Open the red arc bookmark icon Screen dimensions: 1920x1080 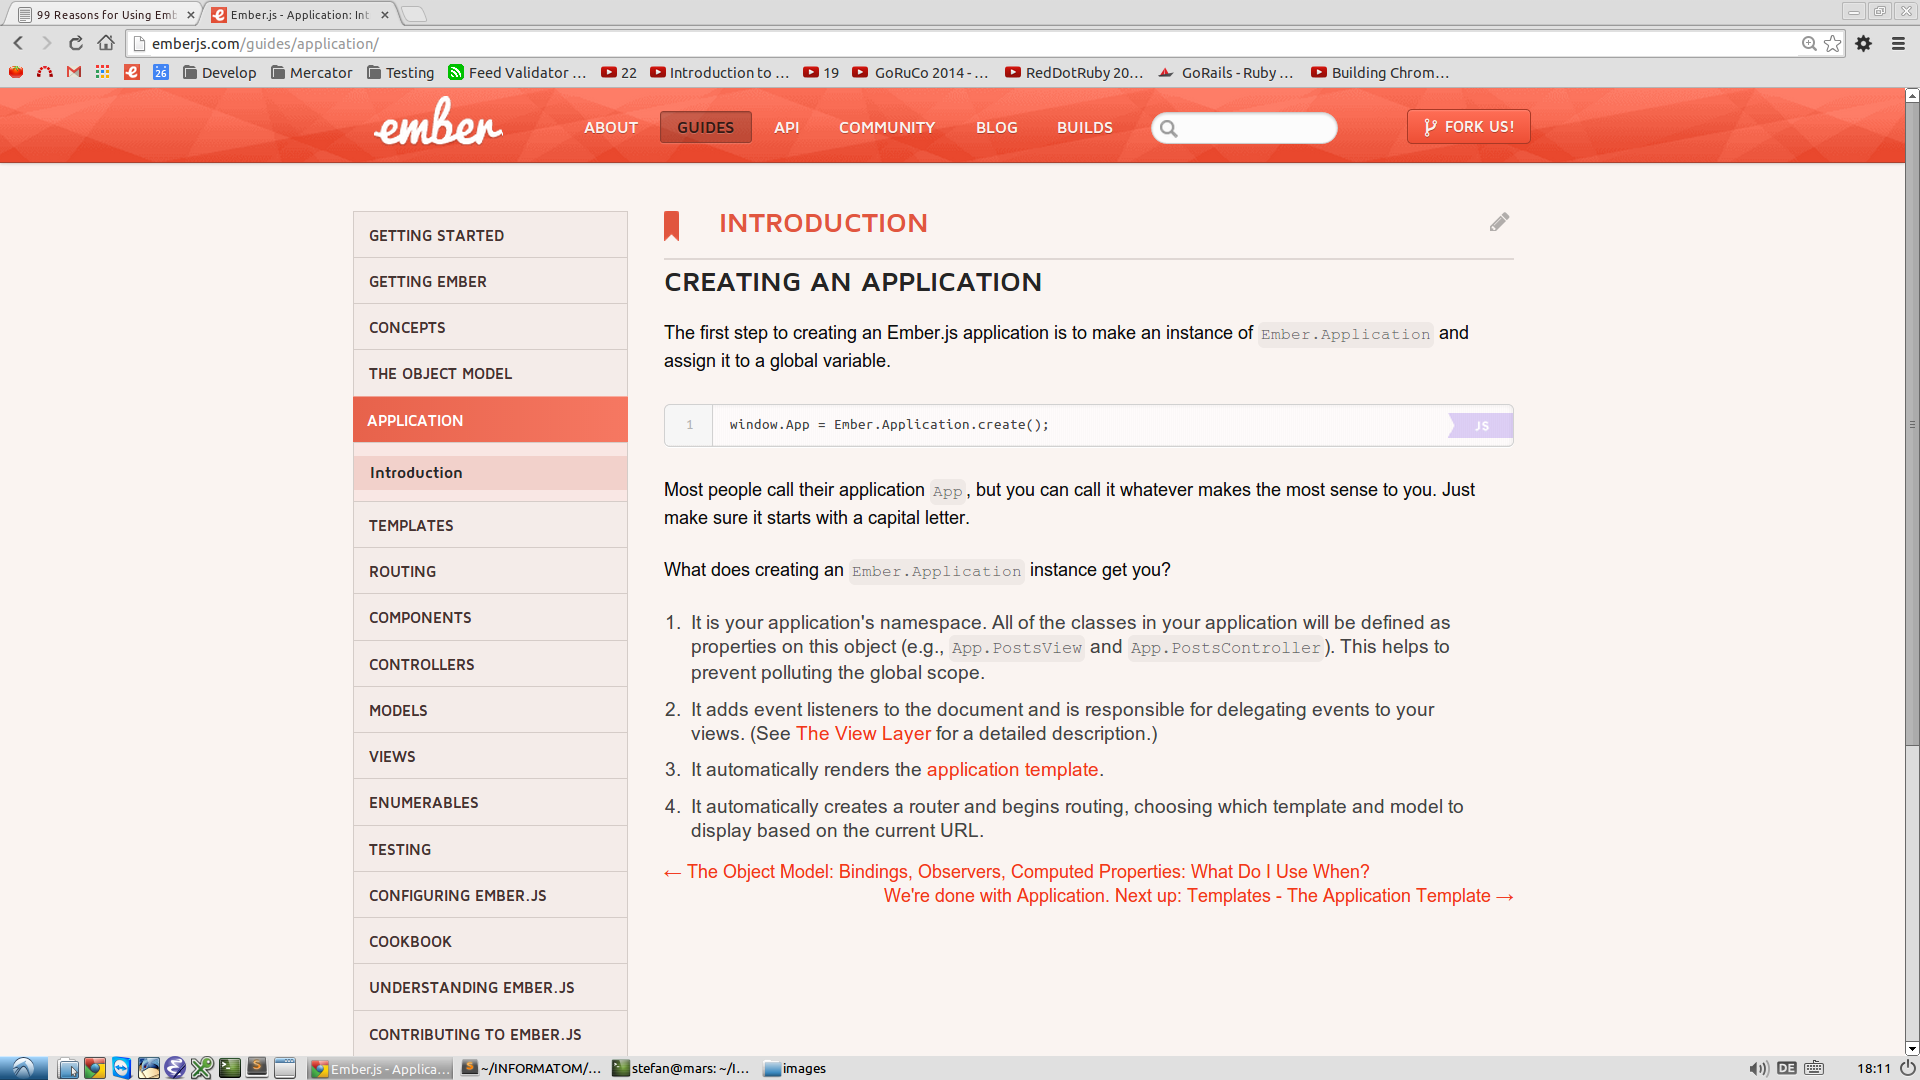45,72
